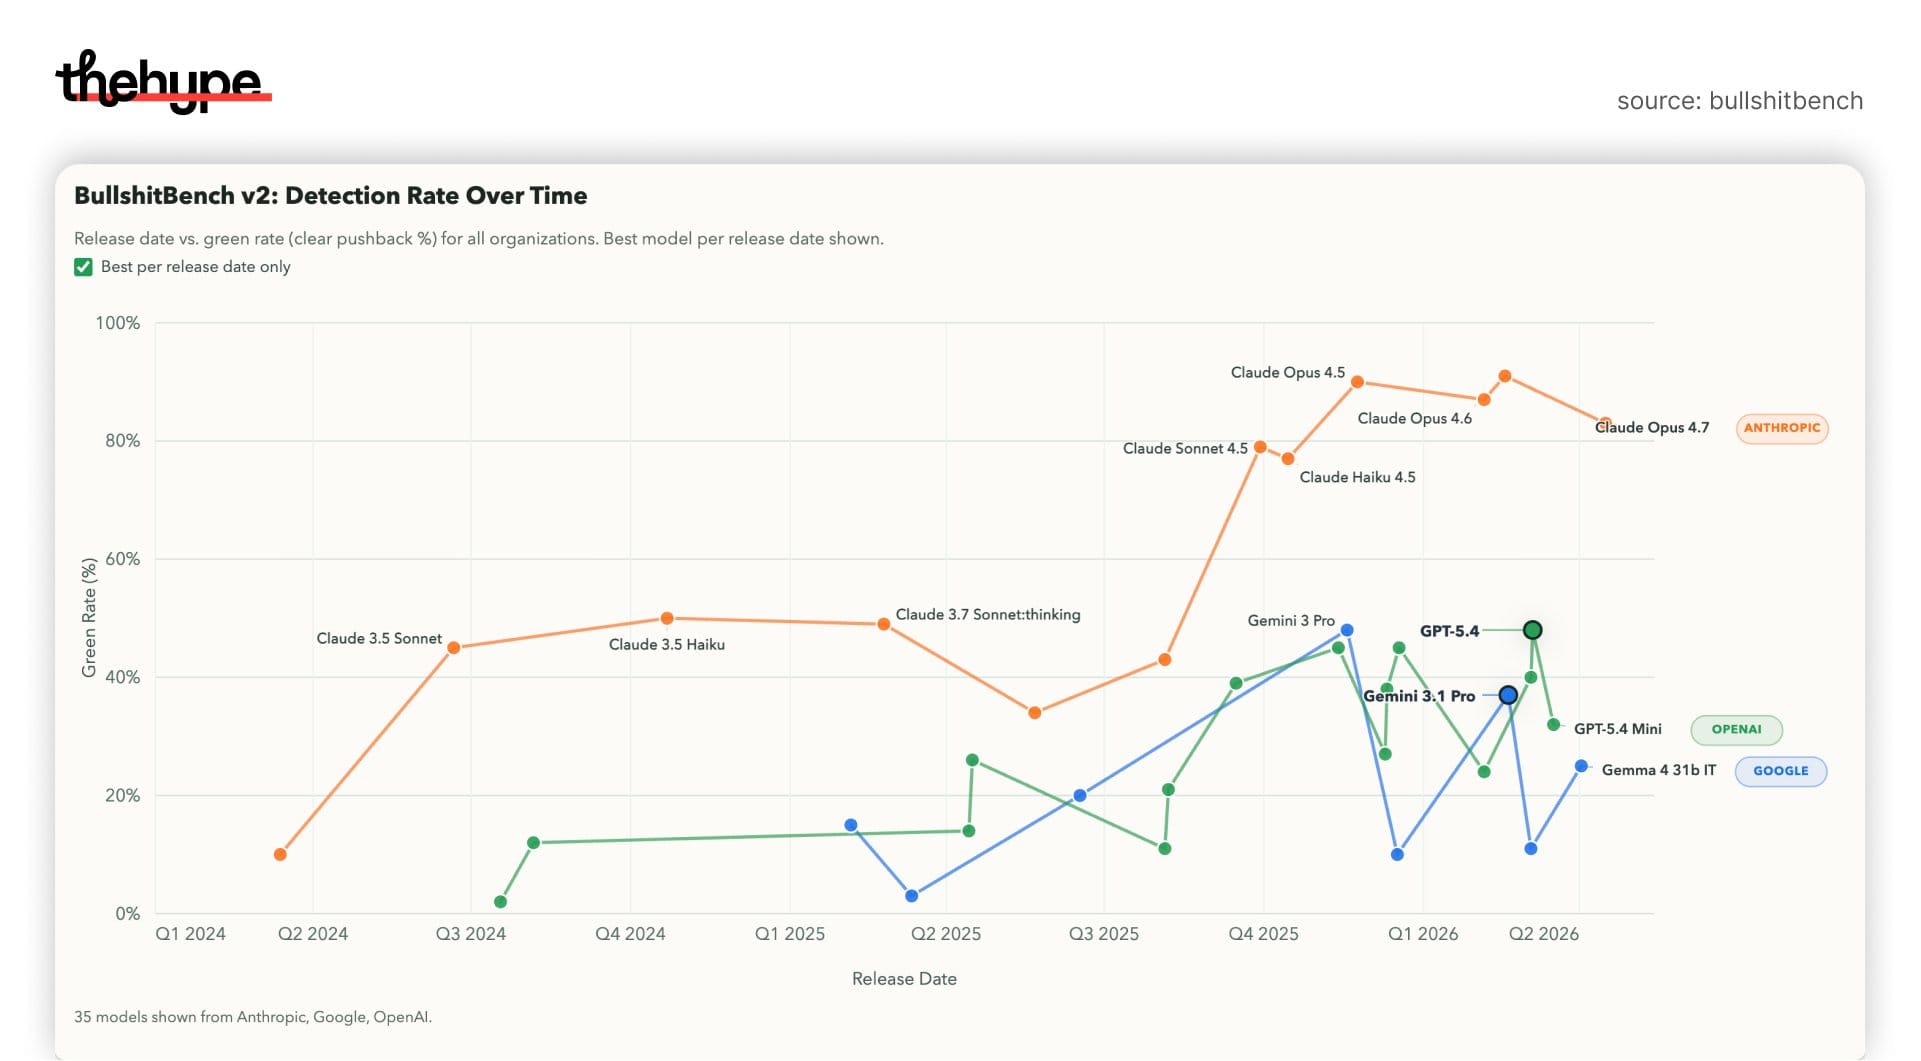This screenshot has height=1061, width=1921.
Task: Click the GPT-5.4 Mini data point
Action: pos(1553,725)
